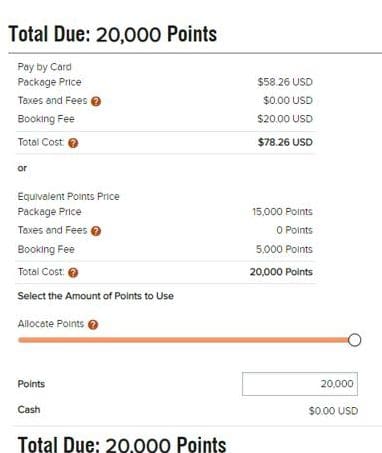Click the bottom Total Due heading
This screenshot has height=453, width=382.
coord(122,444)
